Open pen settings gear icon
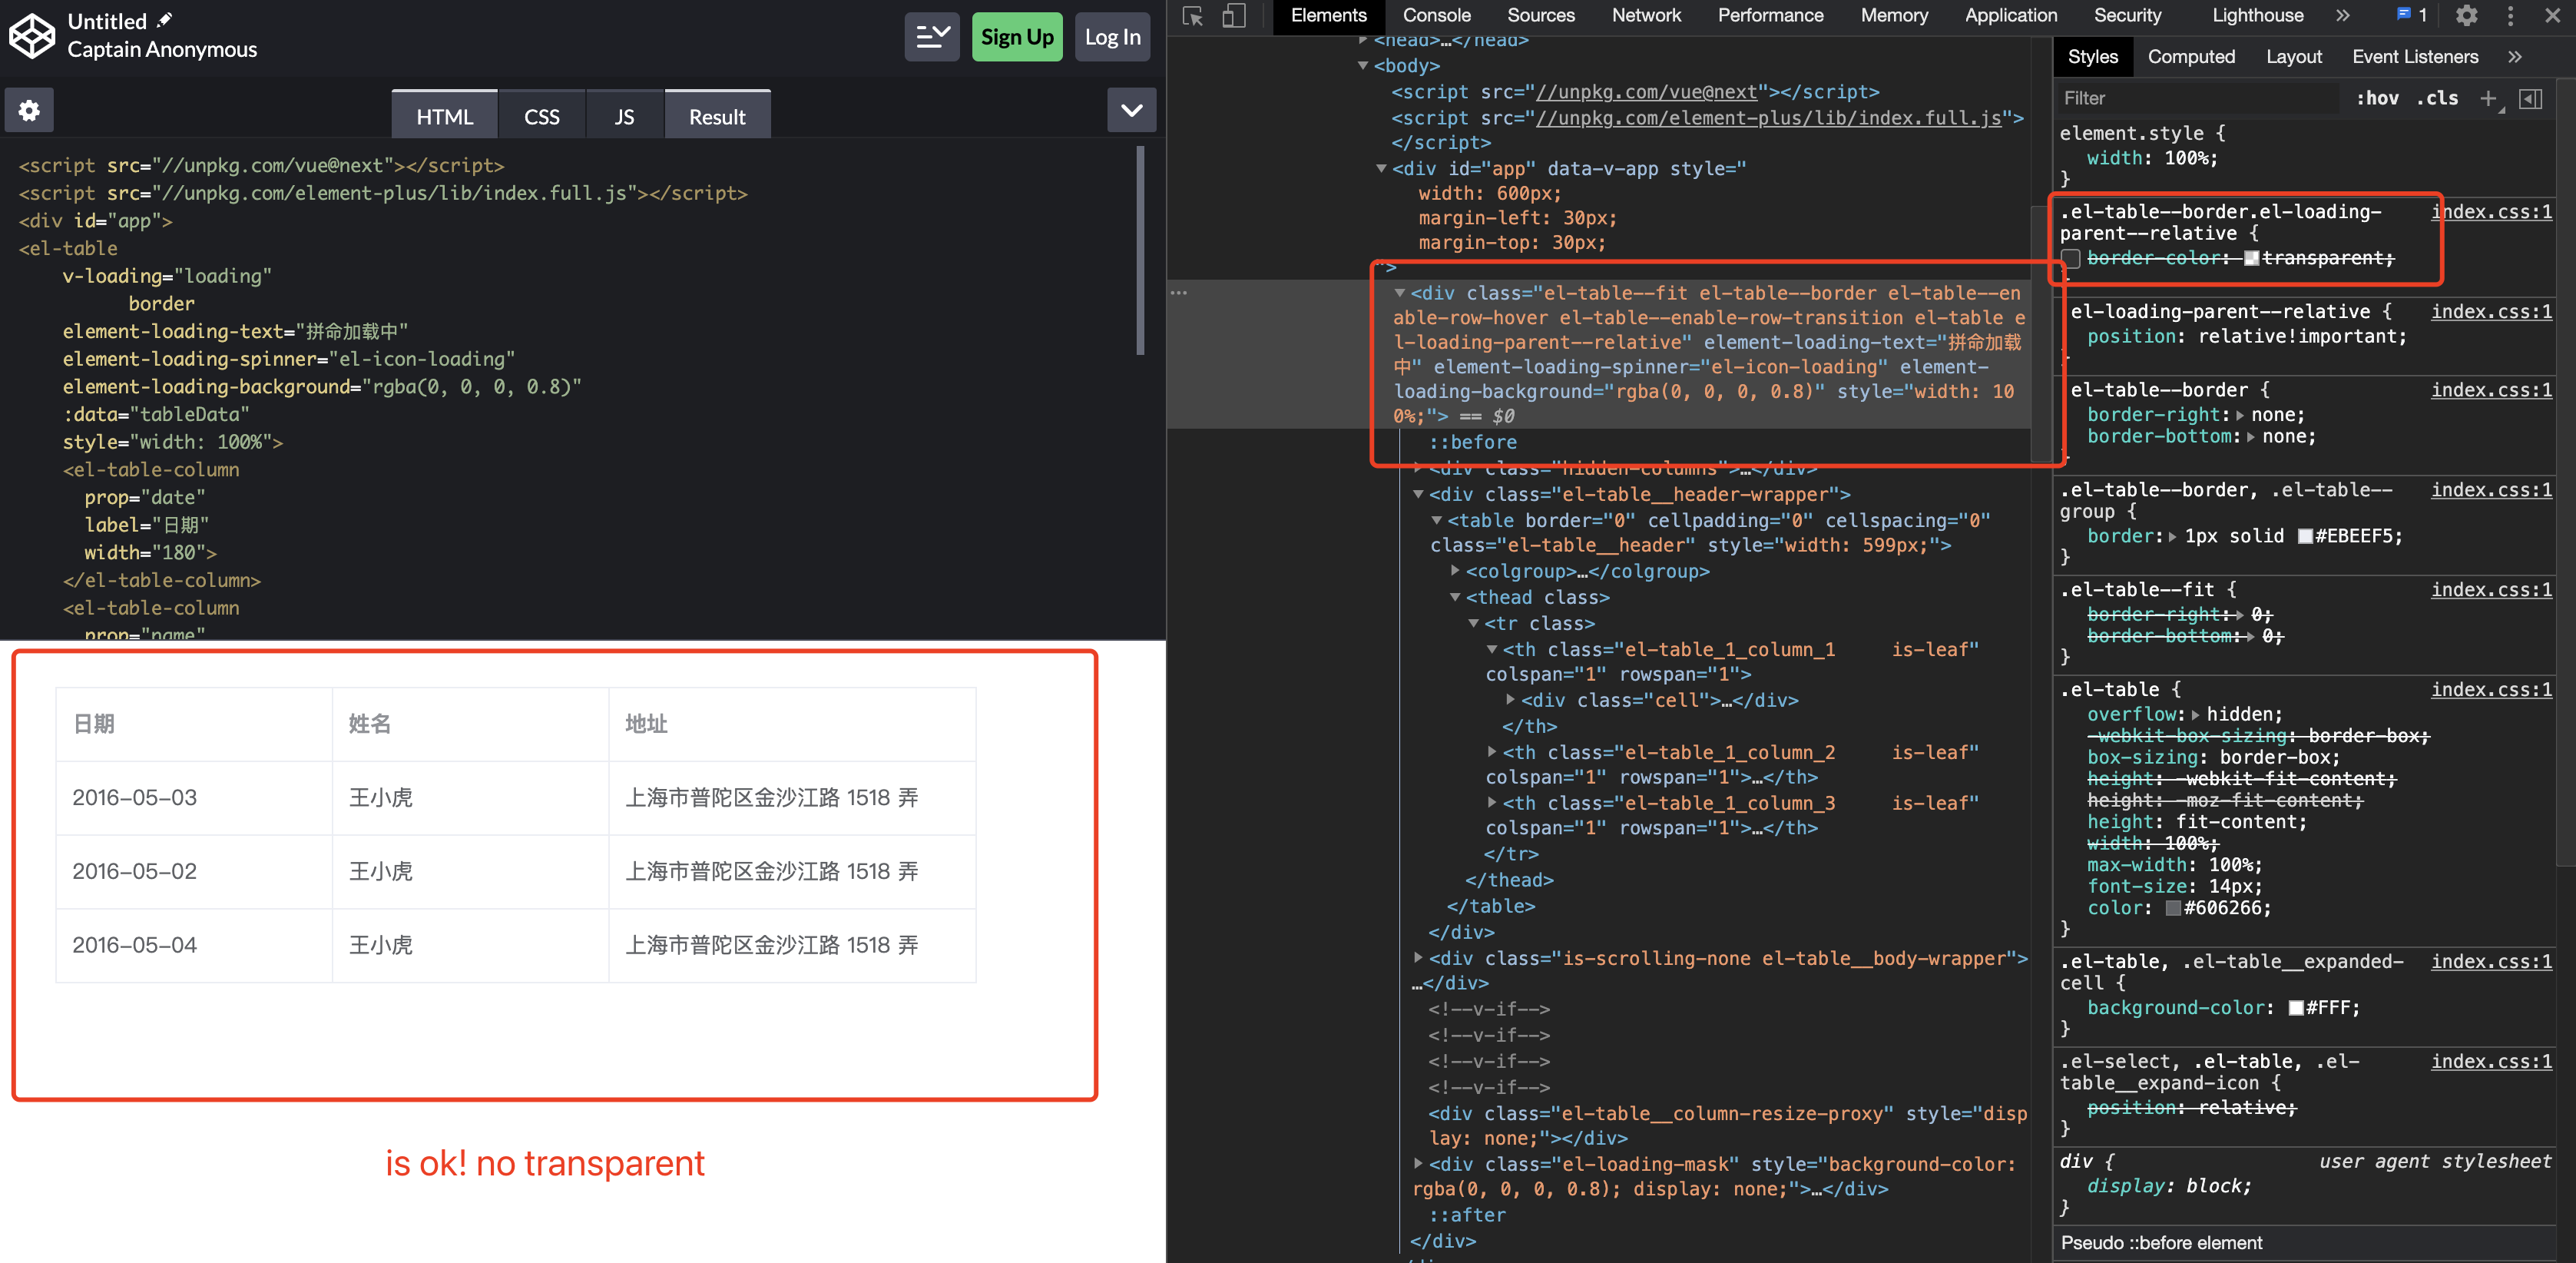The image size is (2576, 1263). pos(29,110)
